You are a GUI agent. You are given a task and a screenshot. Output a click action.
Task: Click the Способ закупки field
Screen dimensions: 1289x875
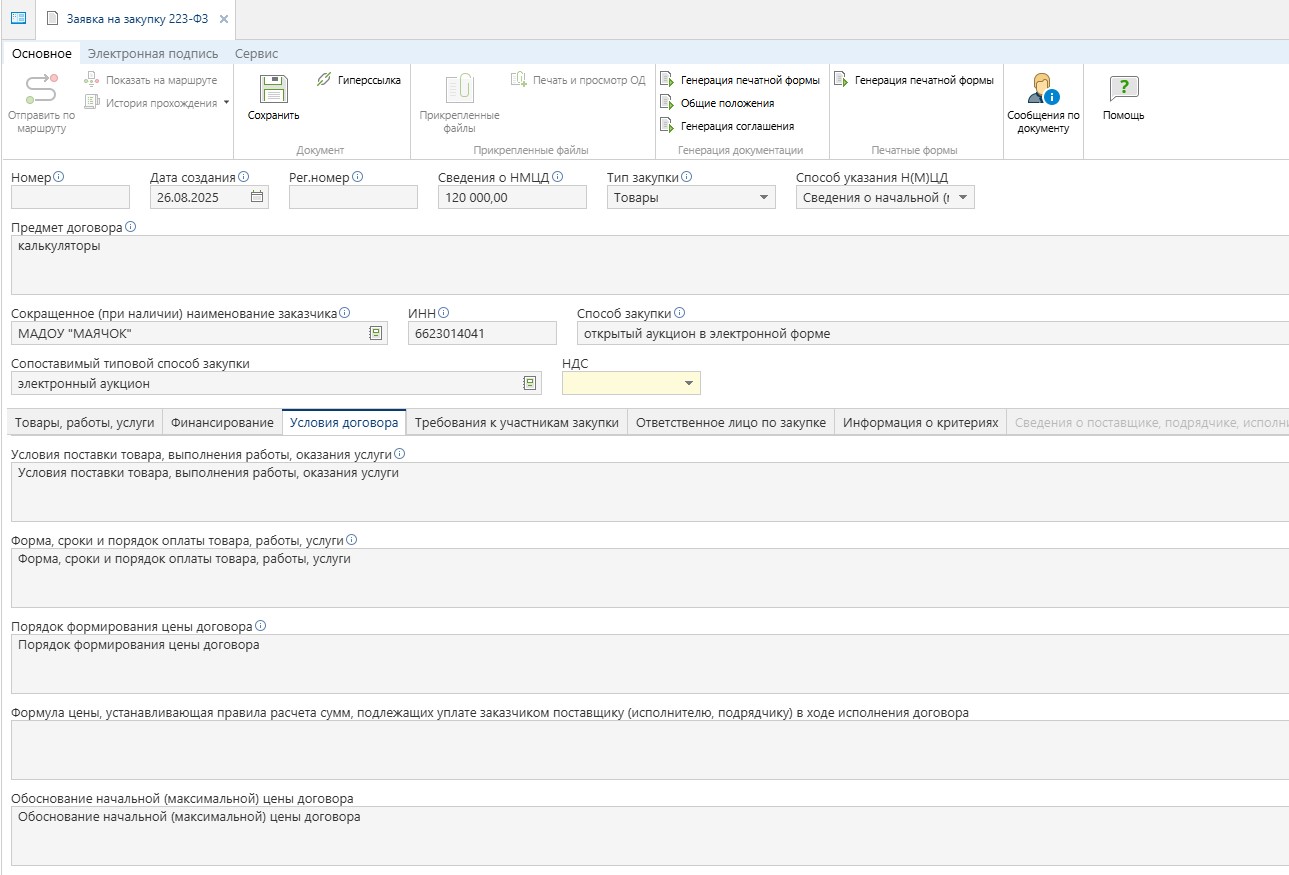pyautogui.click(x=933, y=333)
